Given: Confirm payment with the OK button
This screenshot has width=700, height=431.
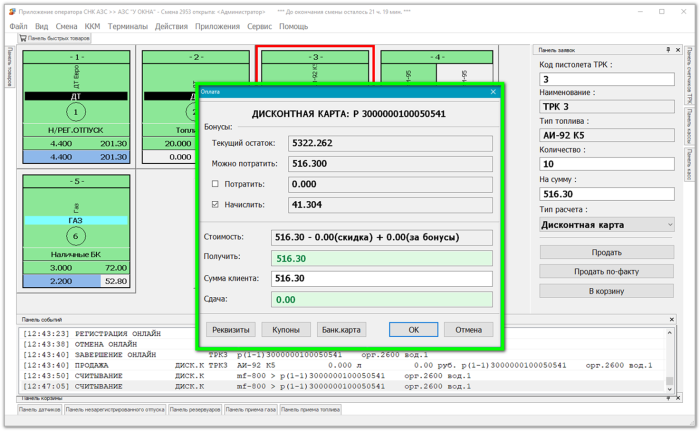Looking at the screenshot, I should coord(413,330).
